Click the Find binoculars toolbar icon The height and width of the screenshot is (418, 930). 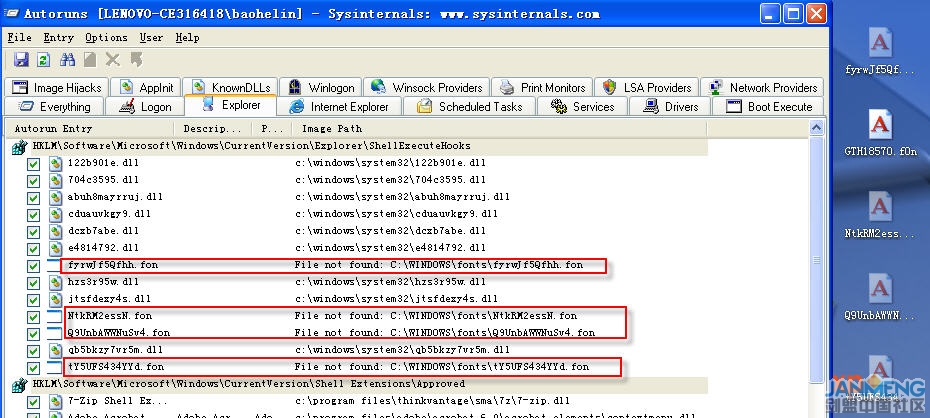pos(67,59)
